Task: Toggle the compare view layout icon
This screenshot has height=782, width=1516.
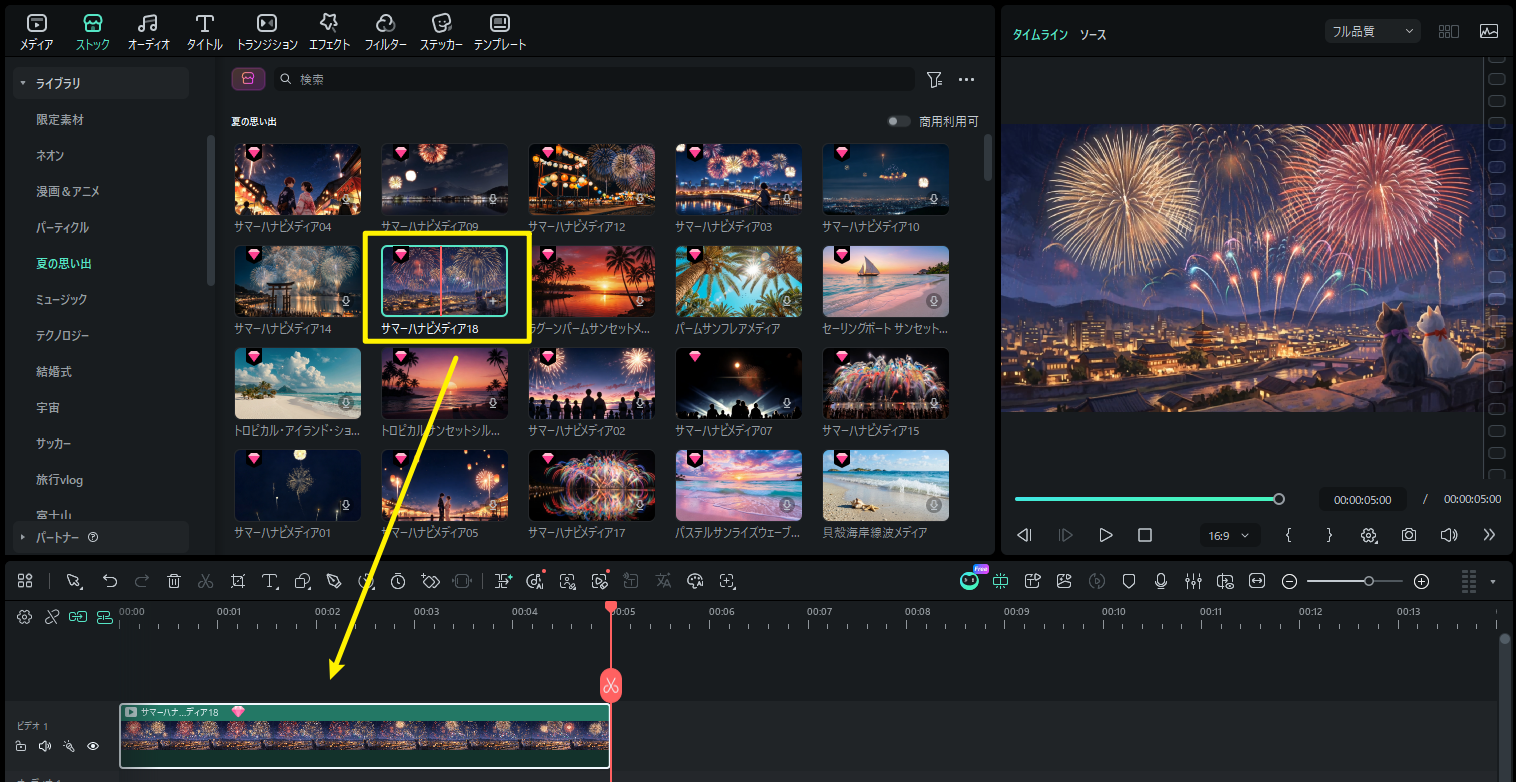Action: point(1448,31)
